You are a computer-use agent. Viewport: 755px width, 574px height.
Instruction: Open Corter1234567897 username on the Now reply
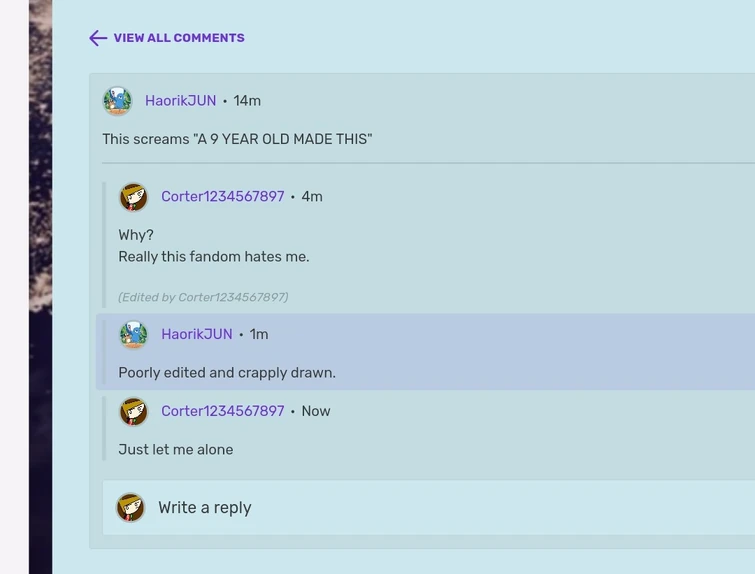(x=222, y=411)
